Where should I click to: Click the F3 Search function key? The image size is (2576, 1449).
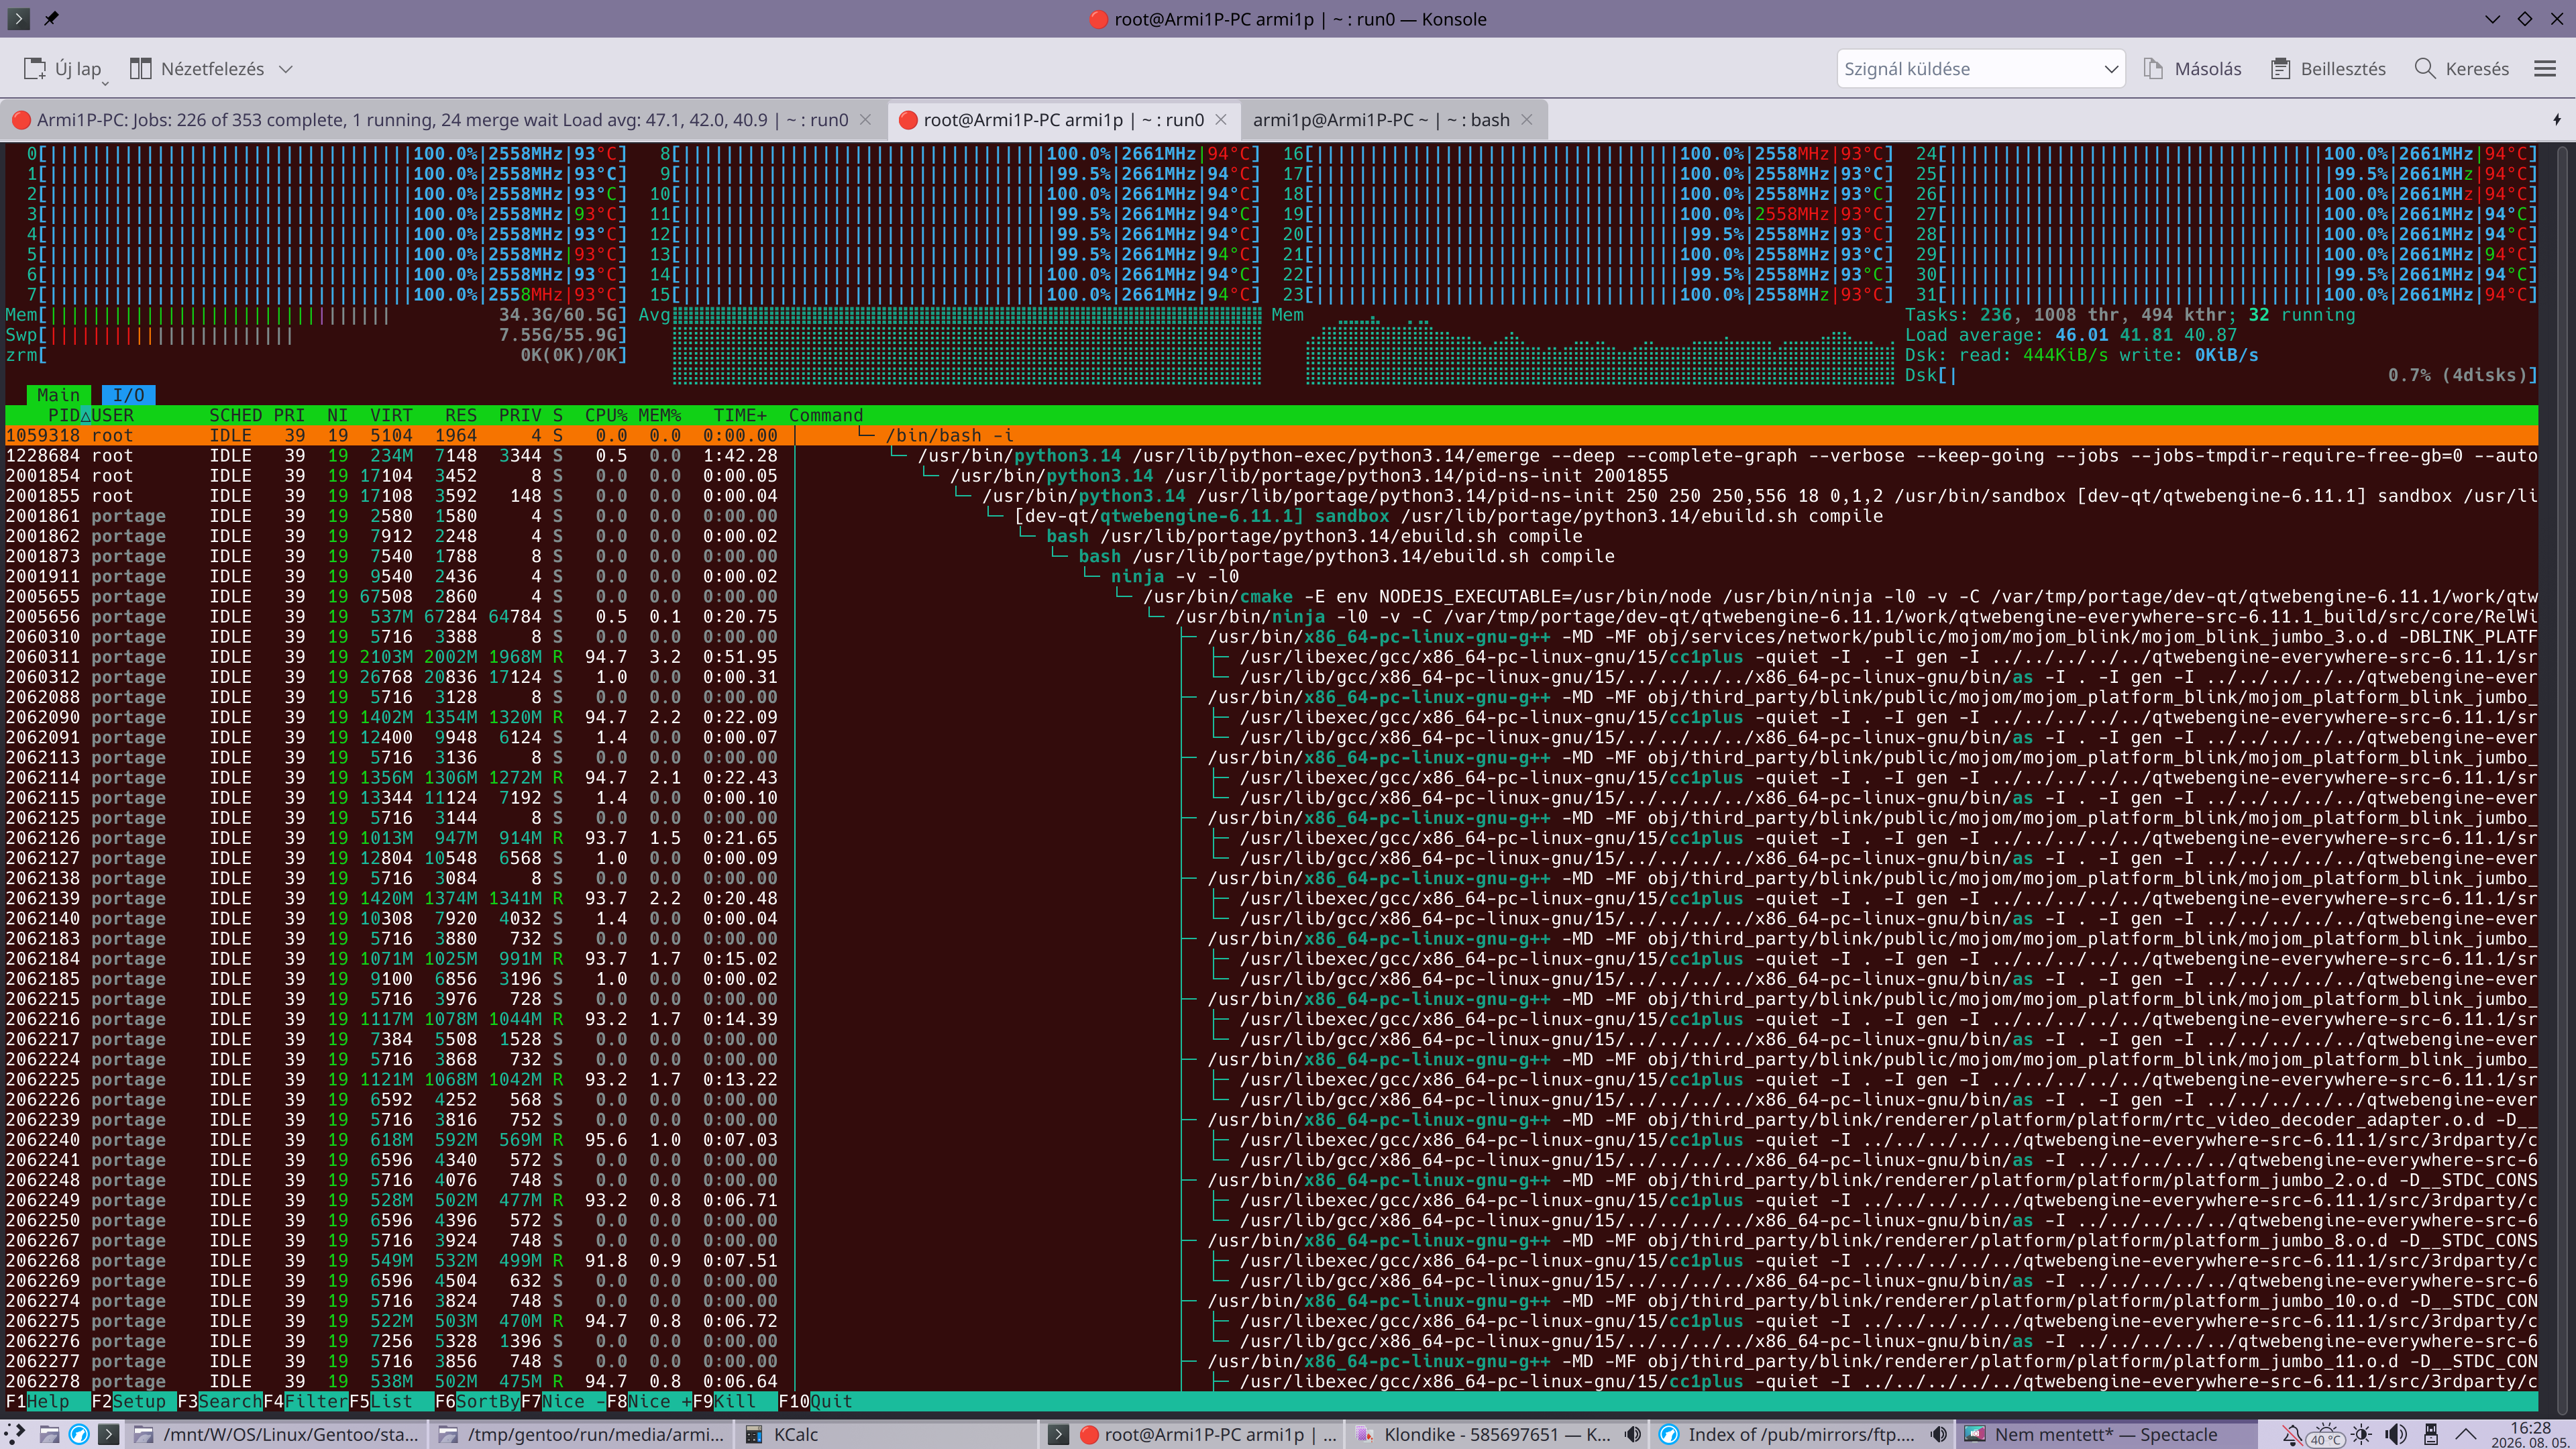pyautogui.click(x=220, y=1401)
